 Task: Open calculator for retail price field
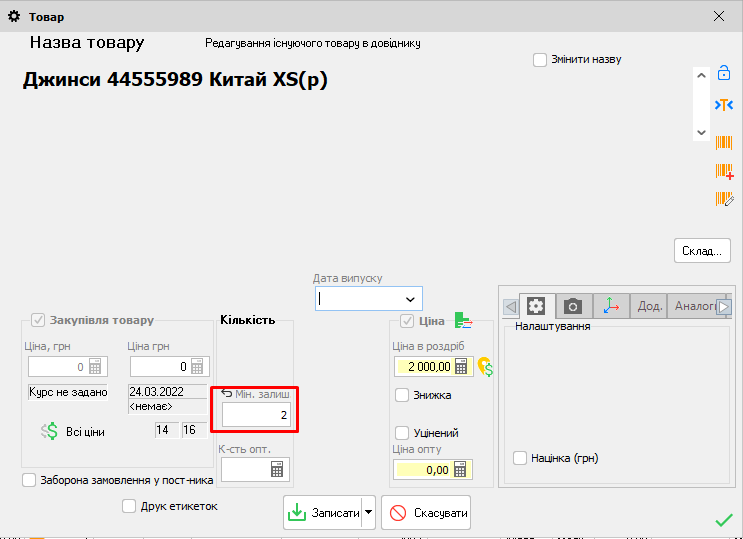click(x=461, y=367)
